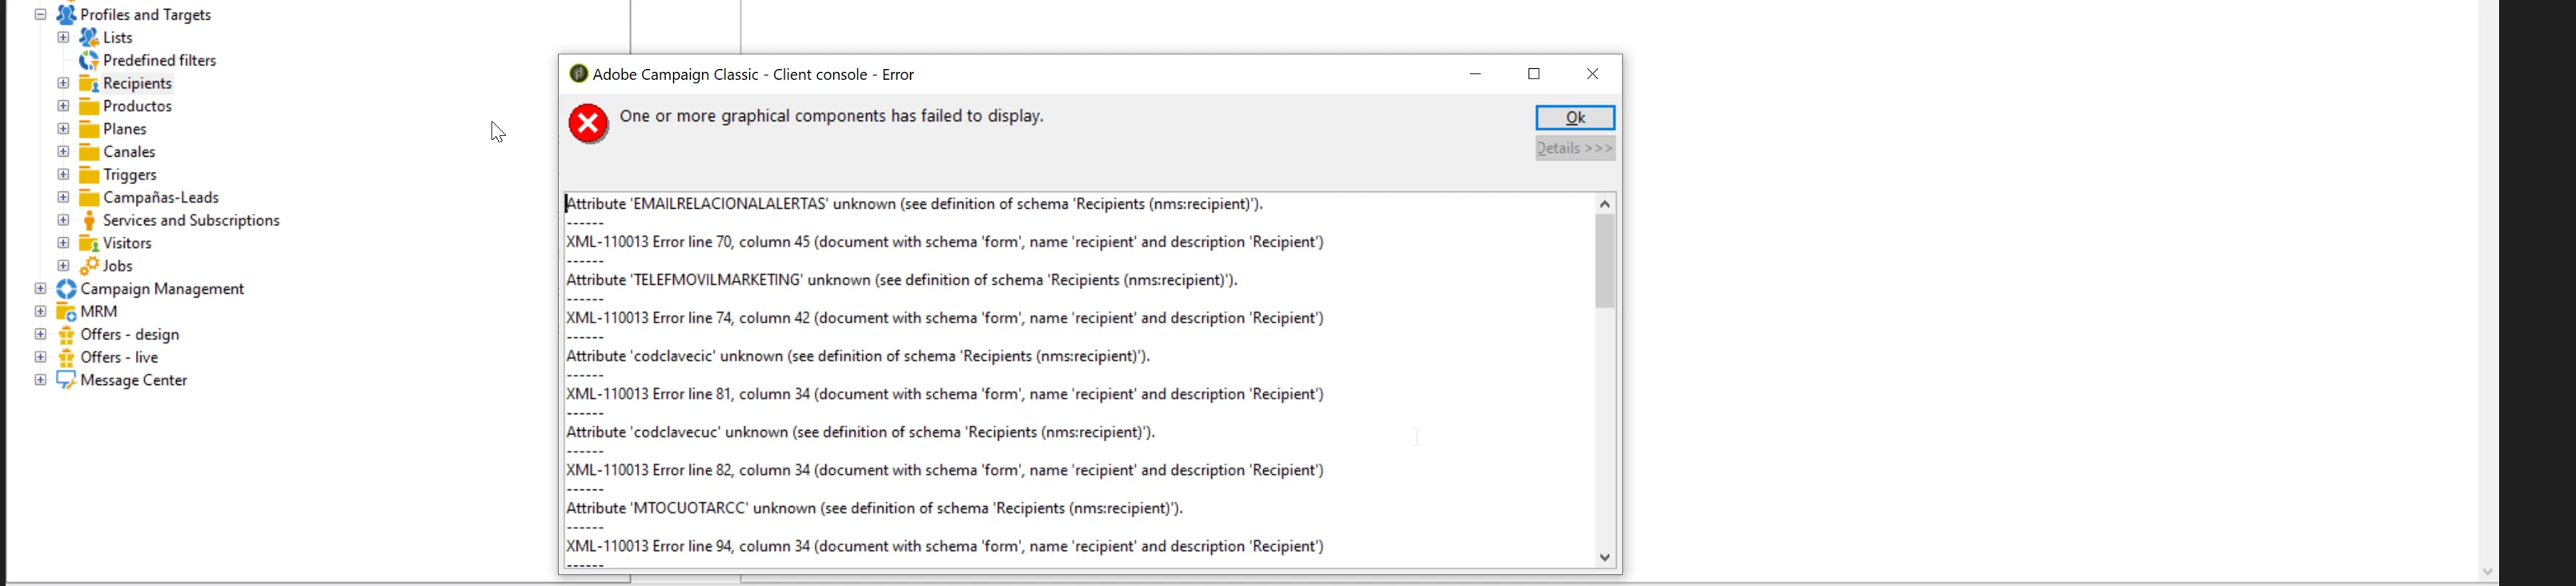Viewport: 2576px width, 586px height.
Task: Click the Predefined filters icon
Action: (89, 60)
